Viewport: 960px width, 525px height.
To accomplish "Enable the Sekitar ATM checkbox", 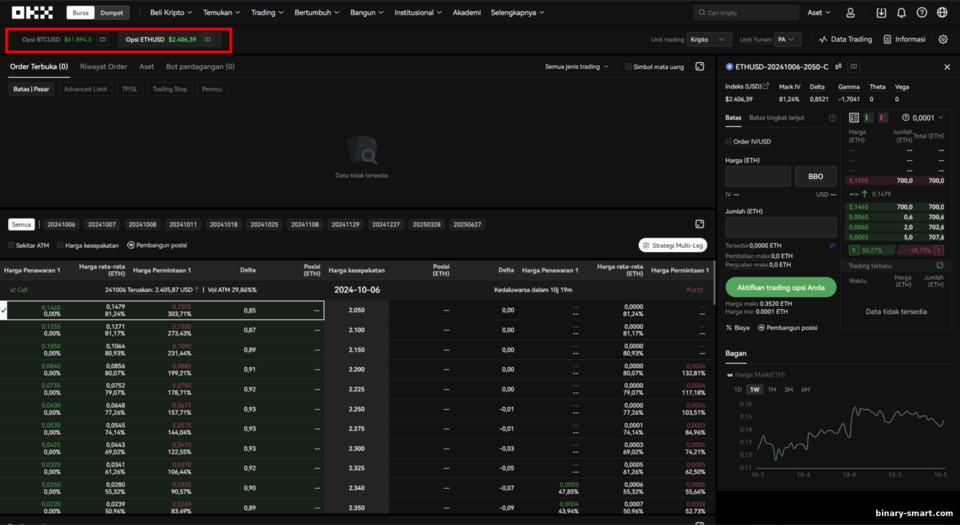I will (x=11, y=245).
